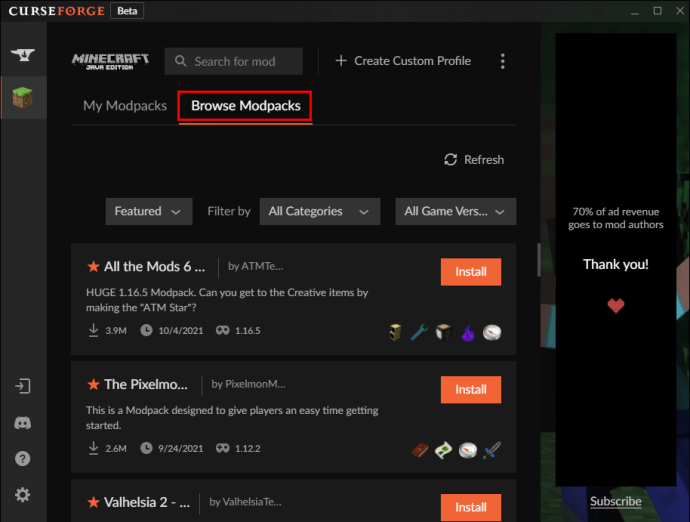Expand the Featured sort dropdown
The height and width of the screenshot is (522, 690).
(148, 211)
